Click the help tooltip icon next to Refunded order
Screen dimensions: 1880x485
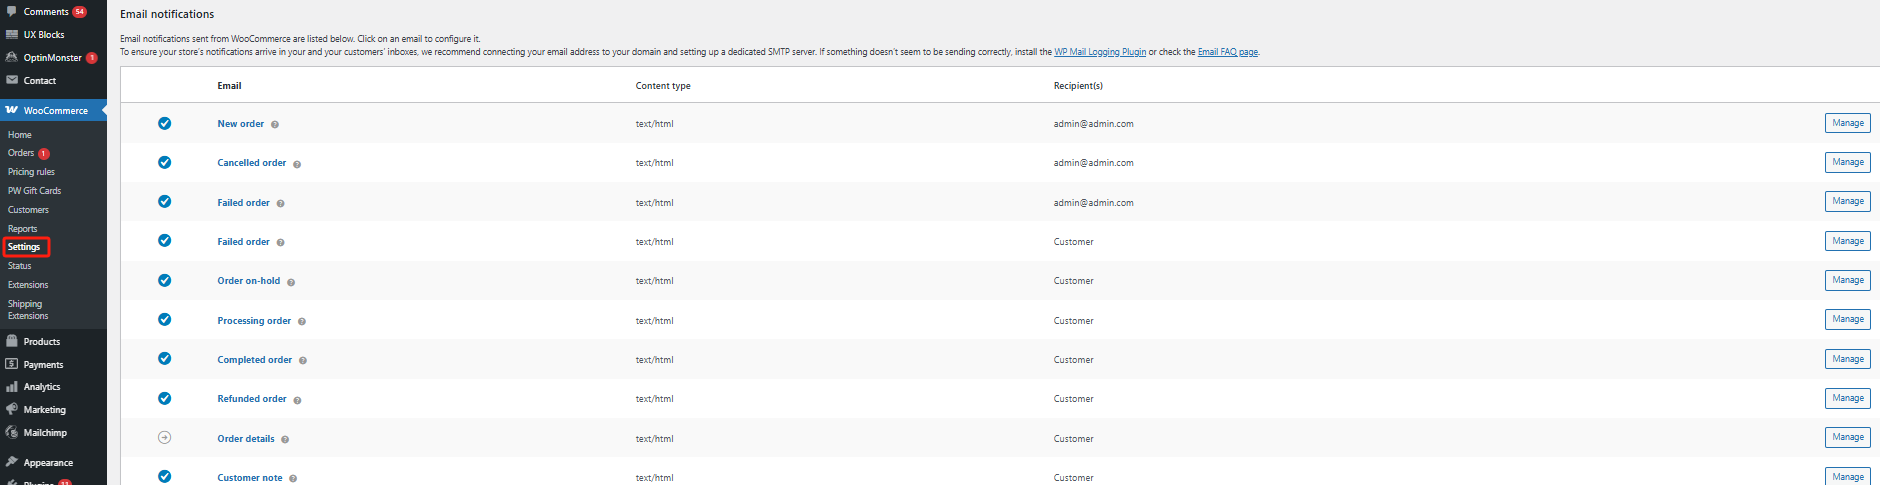(297, 400)
